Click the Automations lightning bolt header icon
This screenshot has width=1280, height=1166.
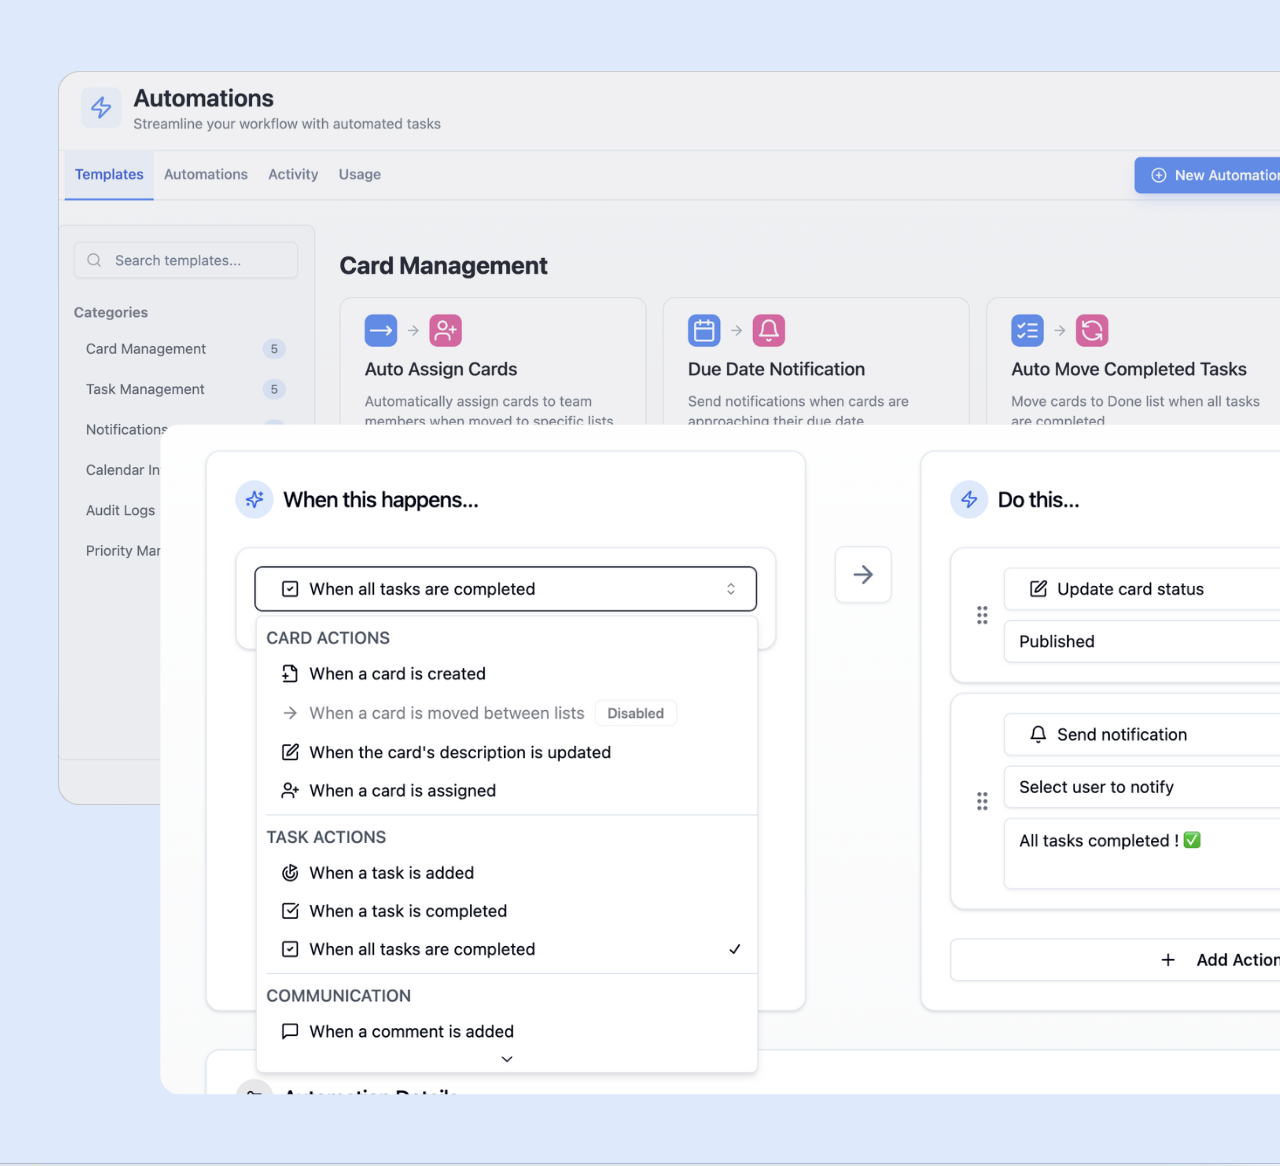(102, 107)
